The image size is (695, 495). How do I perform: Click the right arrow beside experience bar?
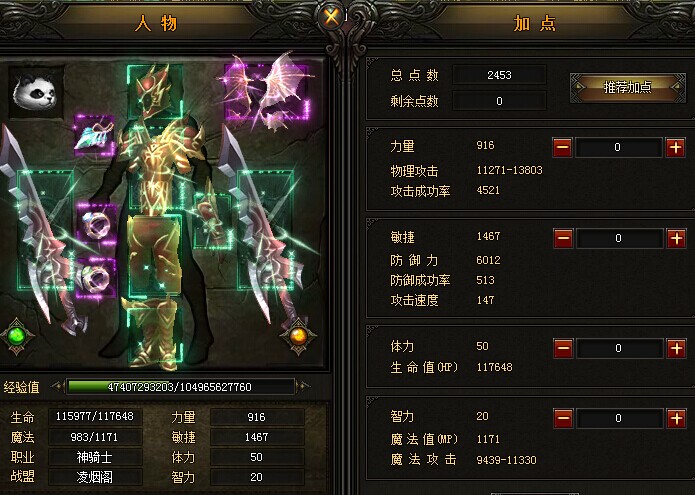(x=303, y=386)
